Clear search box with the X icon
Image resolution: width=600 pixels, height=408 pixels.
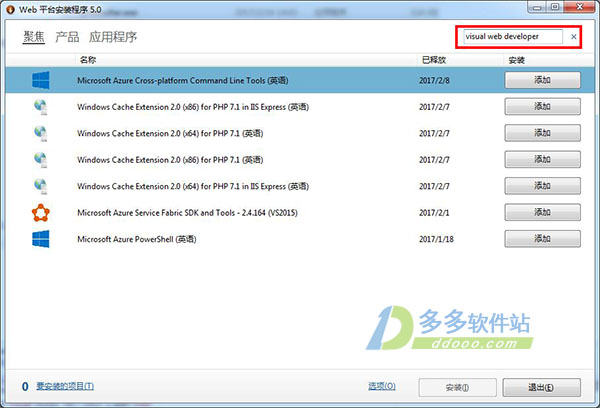(x=574, y=37)
